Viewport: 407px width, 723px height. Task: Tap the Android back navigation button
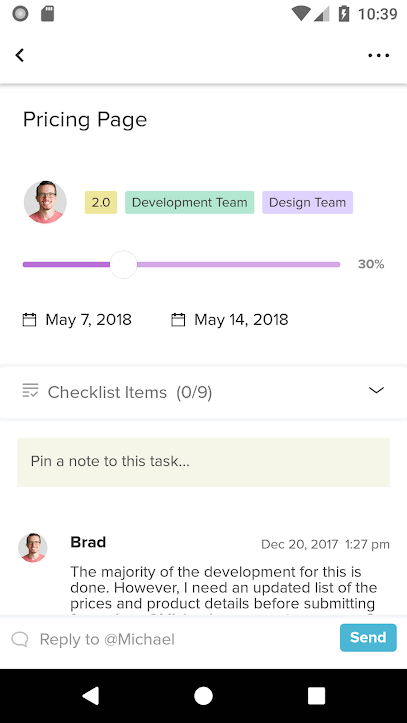point(90,696)
